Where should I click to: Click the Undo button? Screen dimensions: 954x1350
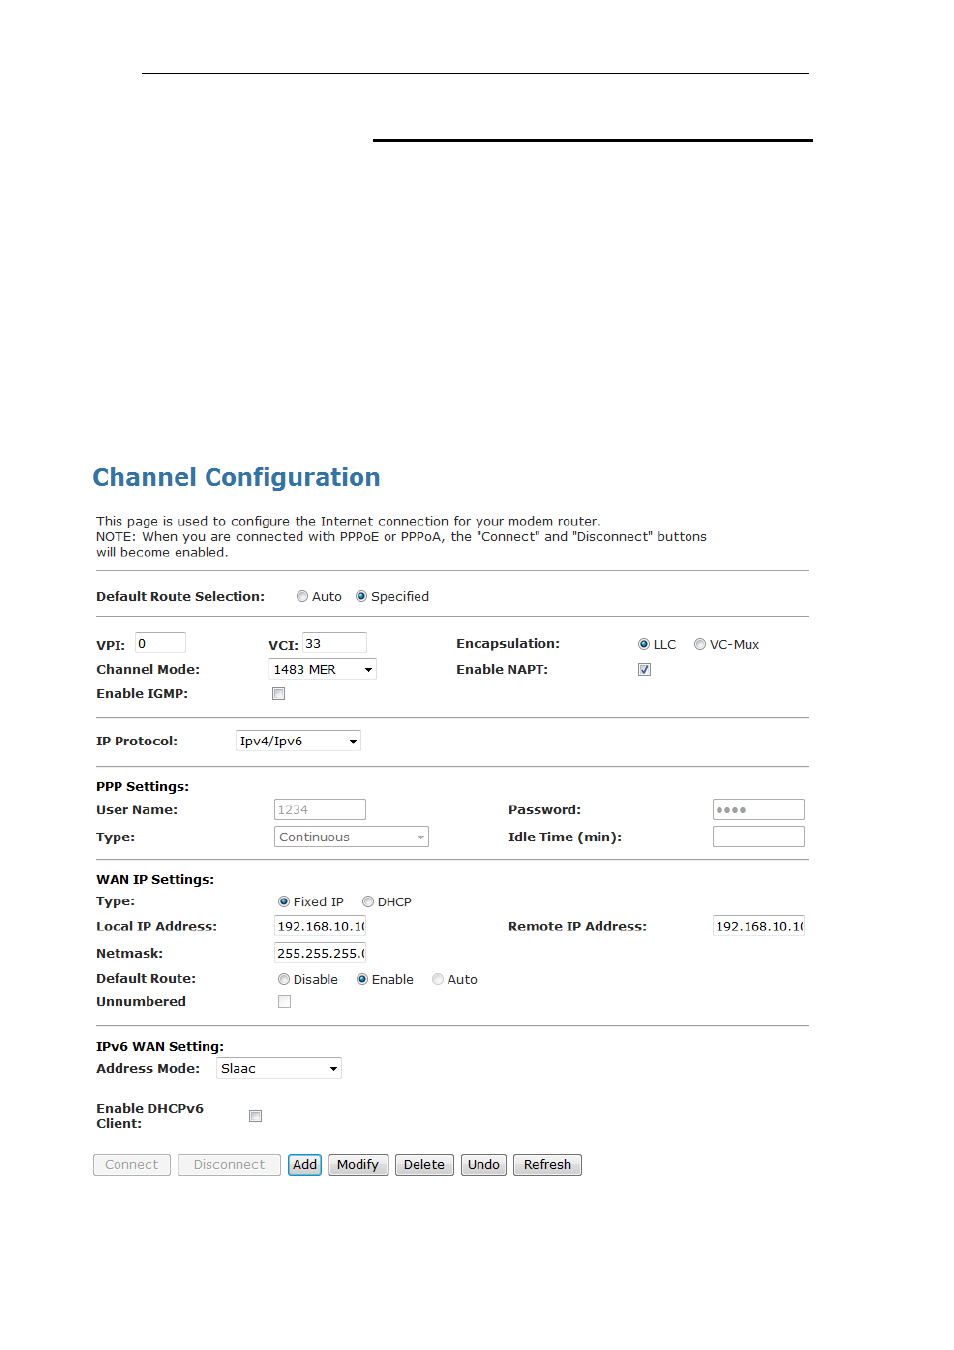pyautogui.click(x=484, y=1165)
